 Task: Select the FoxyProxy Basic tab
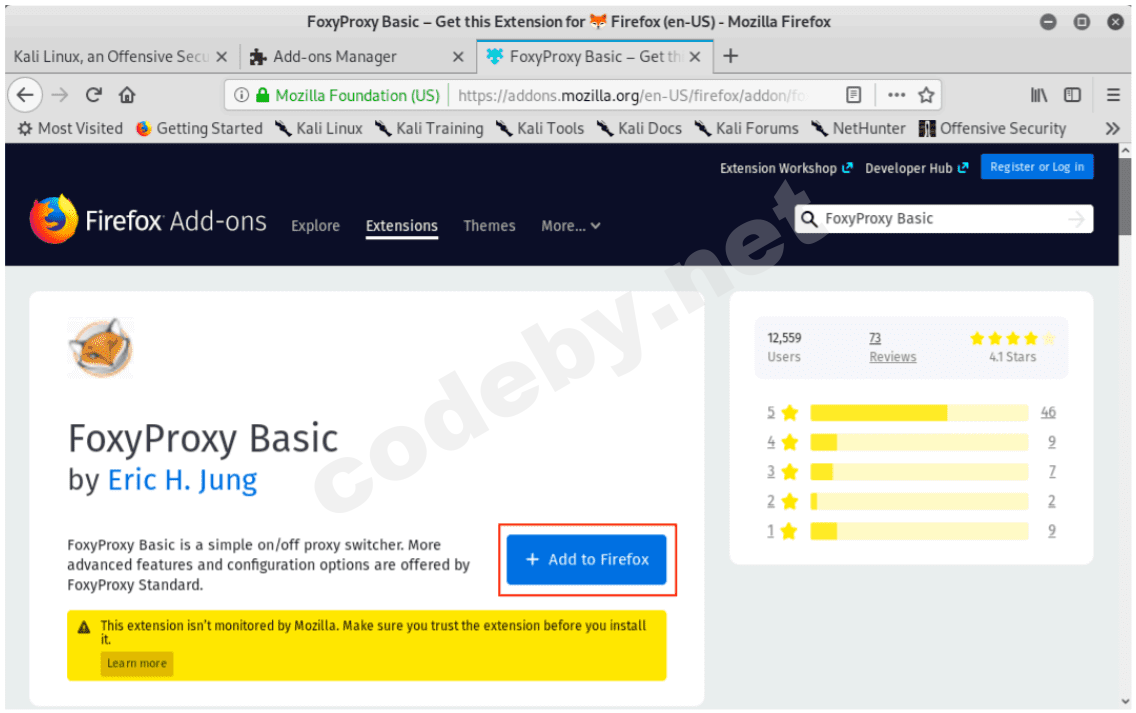595,57
